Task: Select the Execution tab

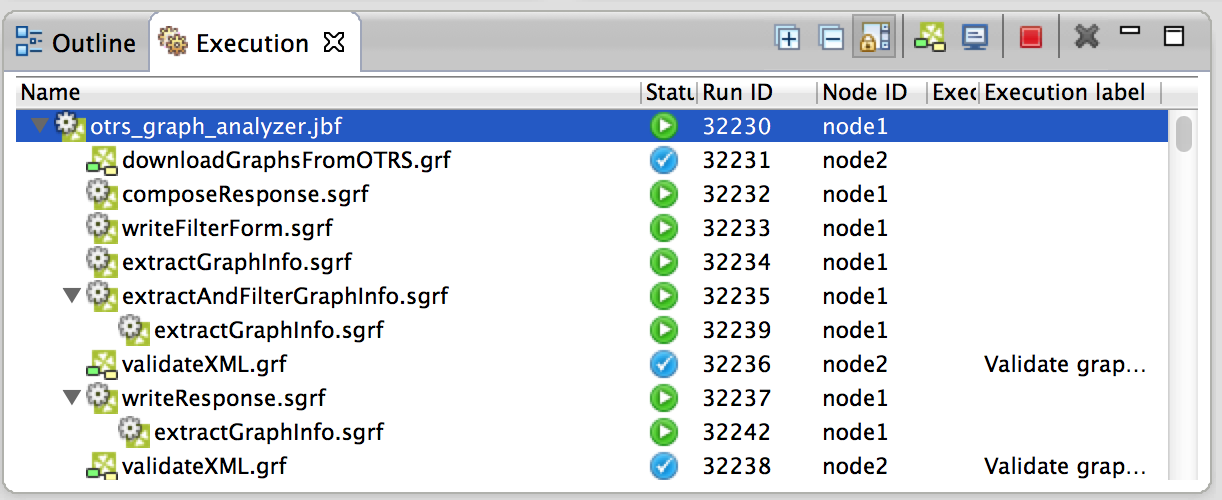Action: [234, 43]
